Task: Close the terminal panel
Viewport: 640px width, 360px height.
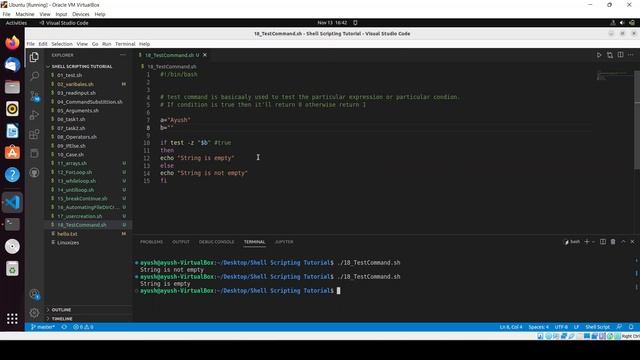Action: pyautogui.click(x=632, y=242)
